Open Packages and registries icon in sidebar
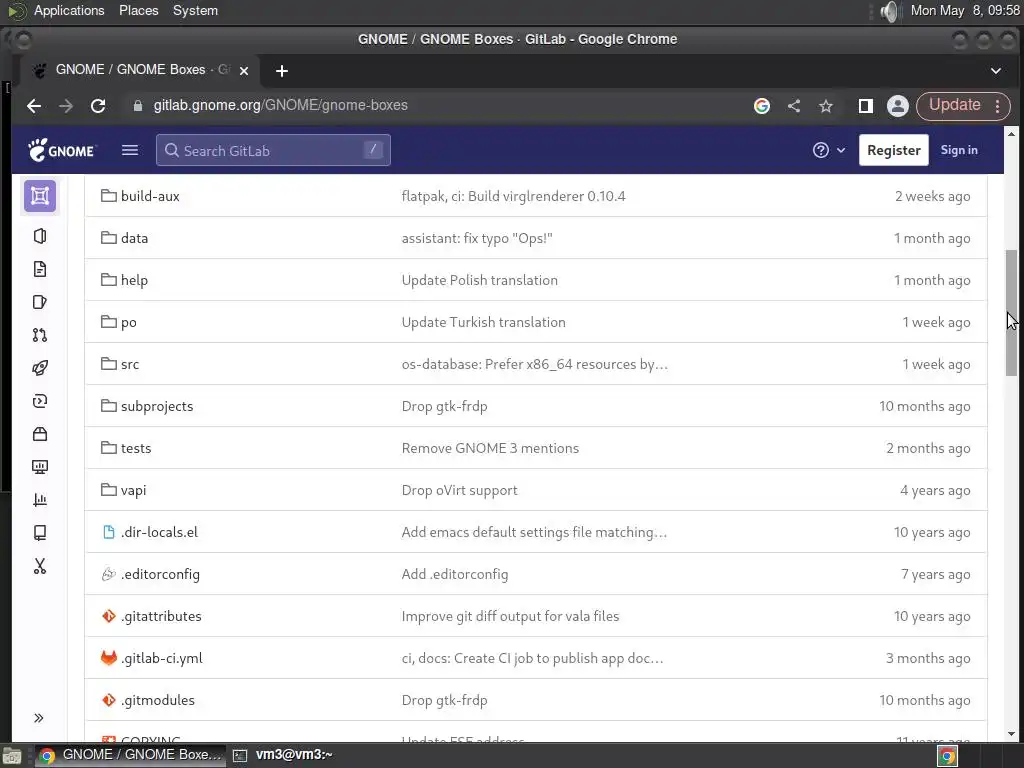Screen dimensions: 1024x768 click(x=40, y=434)
